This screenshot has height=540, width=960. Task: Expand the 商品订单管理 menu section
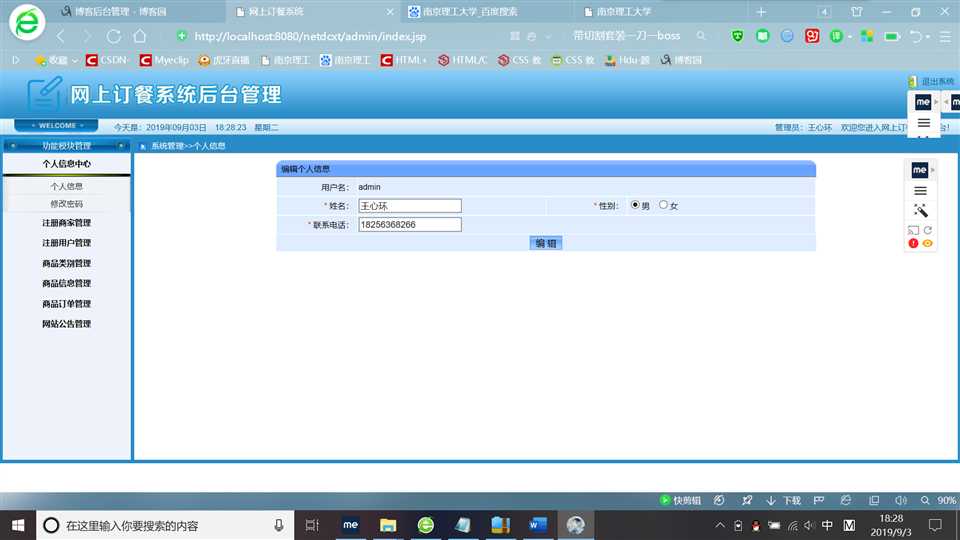click(x=66, y=304)
